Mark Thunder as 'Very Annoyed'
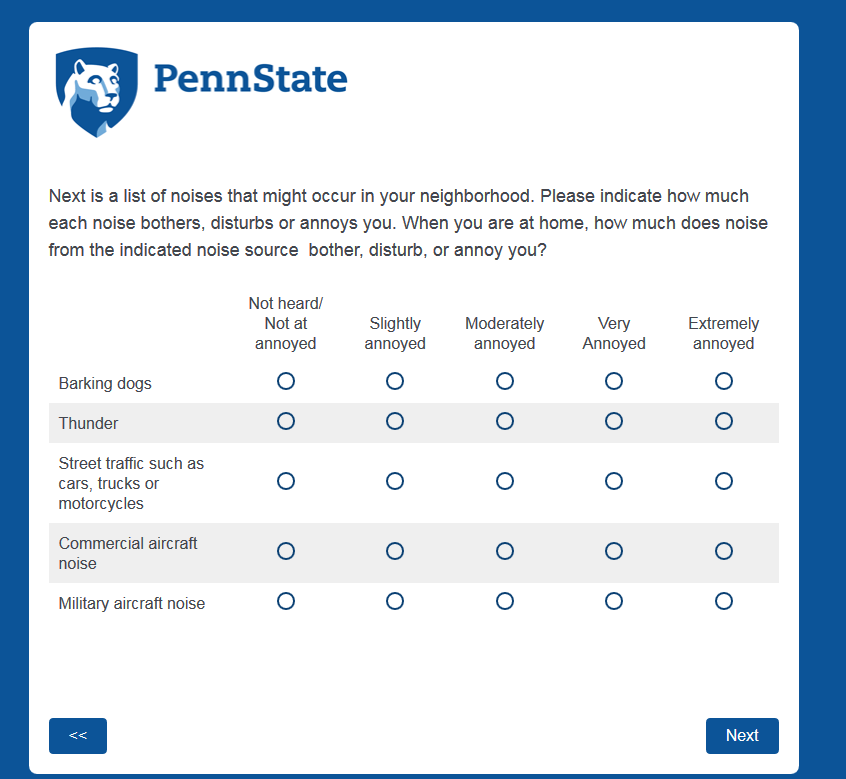The height and width of the screenshot is (779, 846). pos(614,421)
